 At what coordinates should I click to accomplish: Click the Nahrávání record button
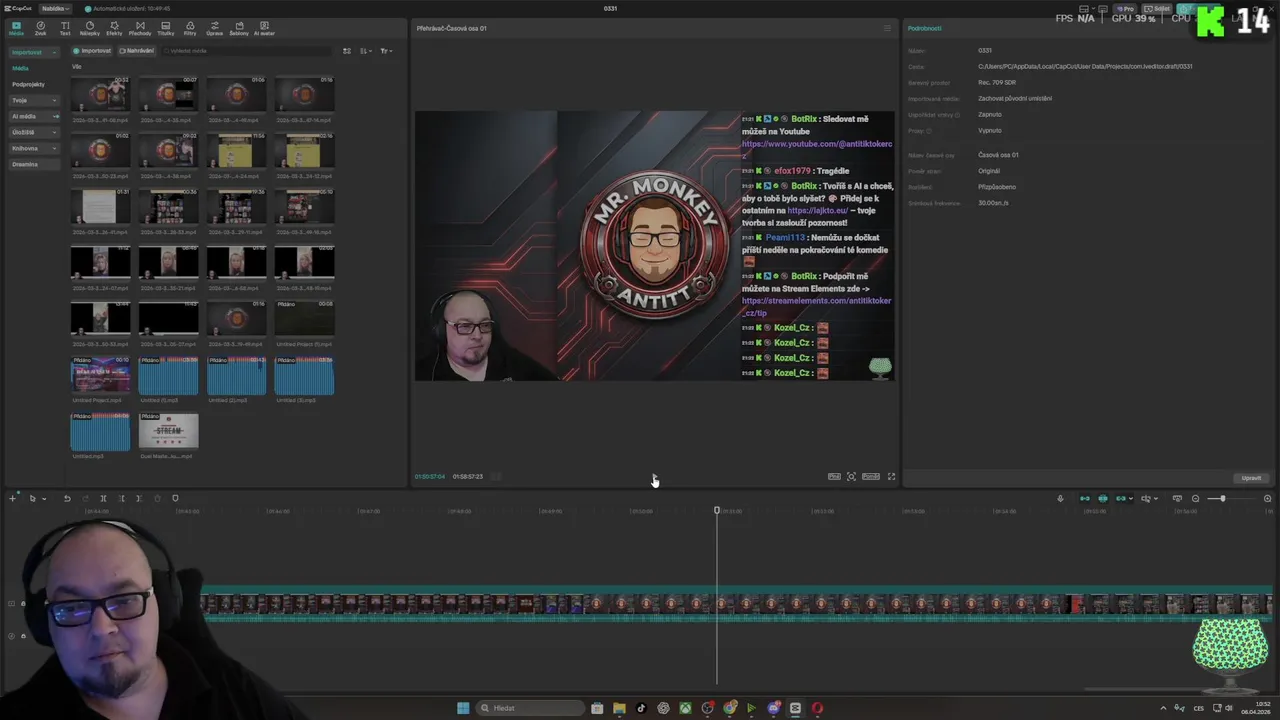point(137,51)
